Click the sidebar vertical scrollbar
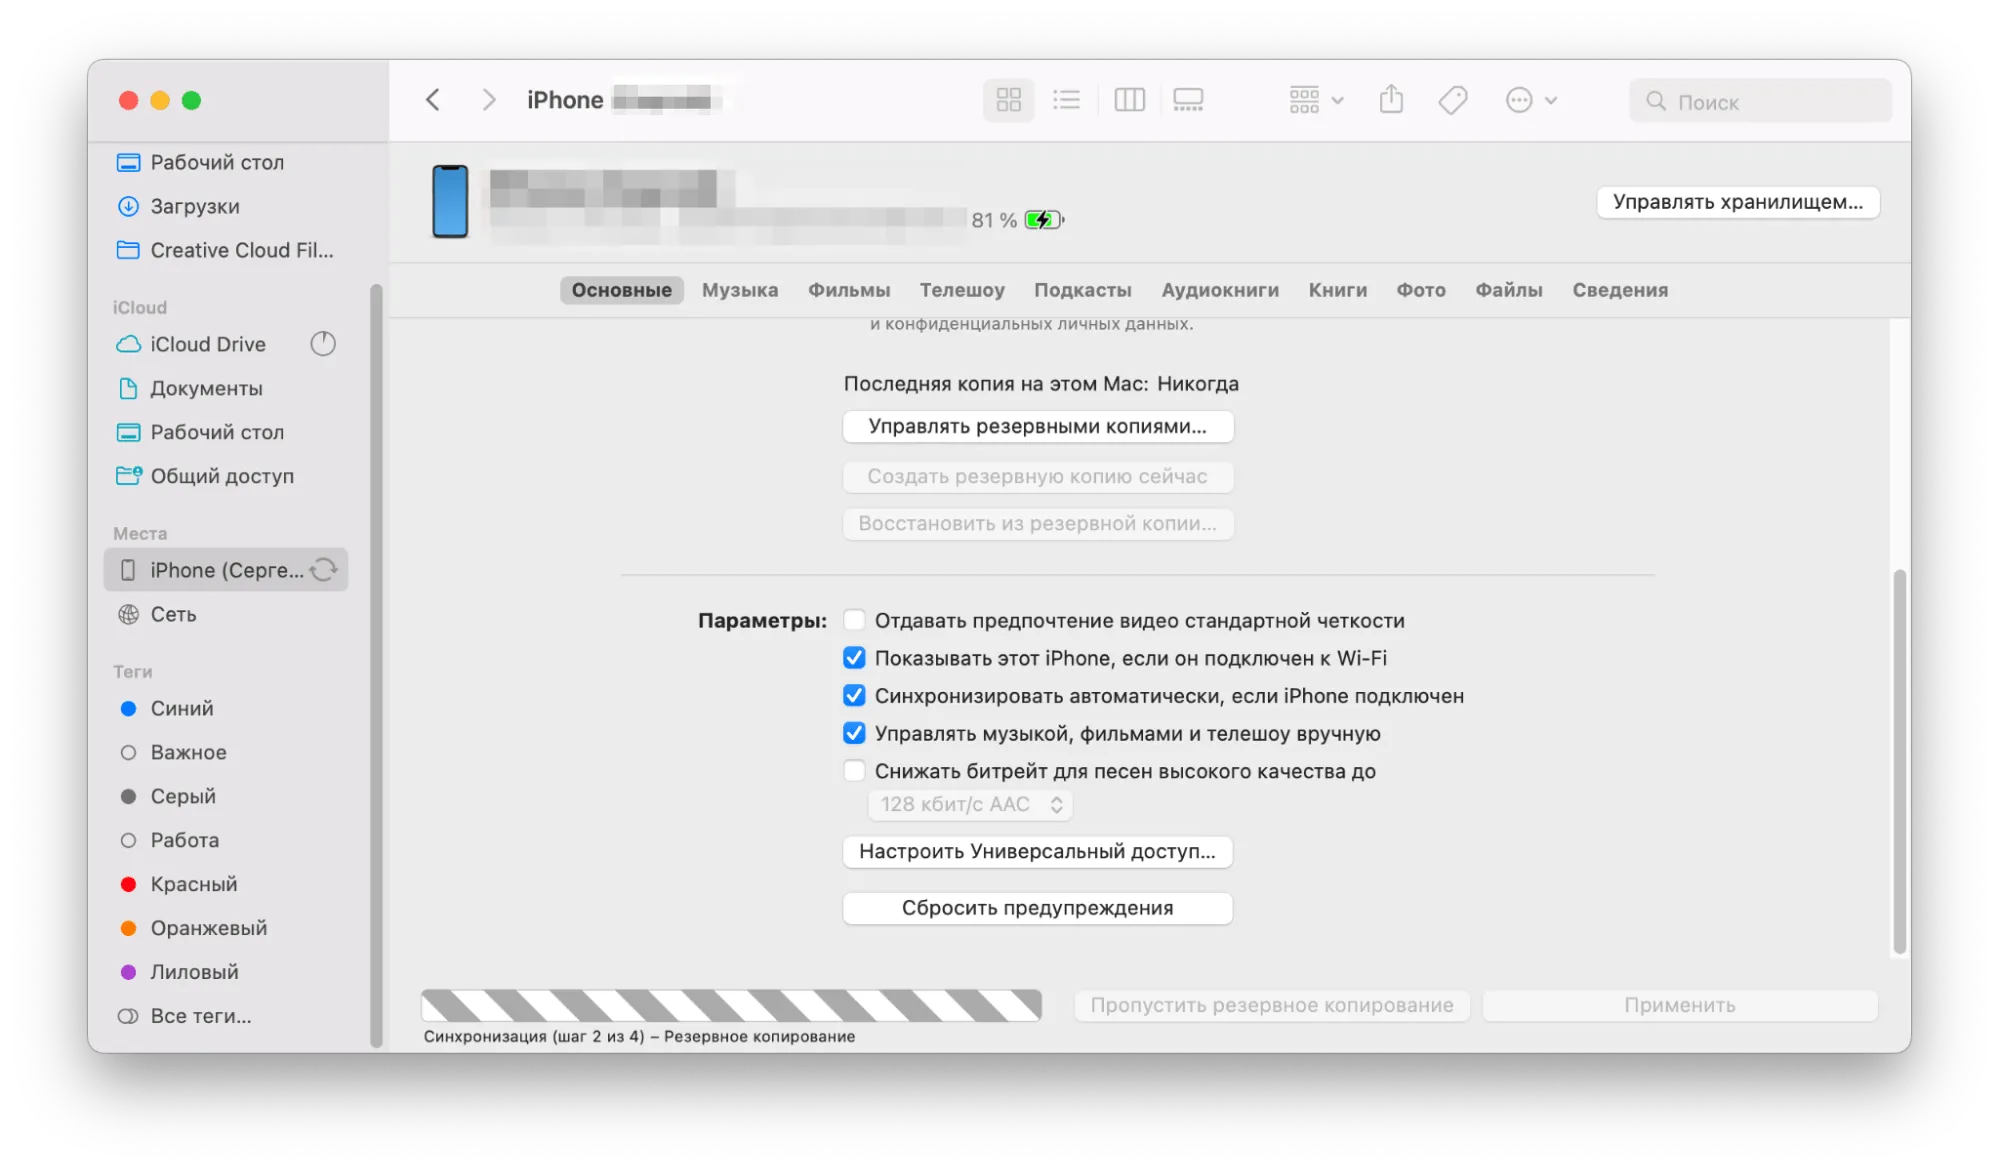 (x=376, y=665)
